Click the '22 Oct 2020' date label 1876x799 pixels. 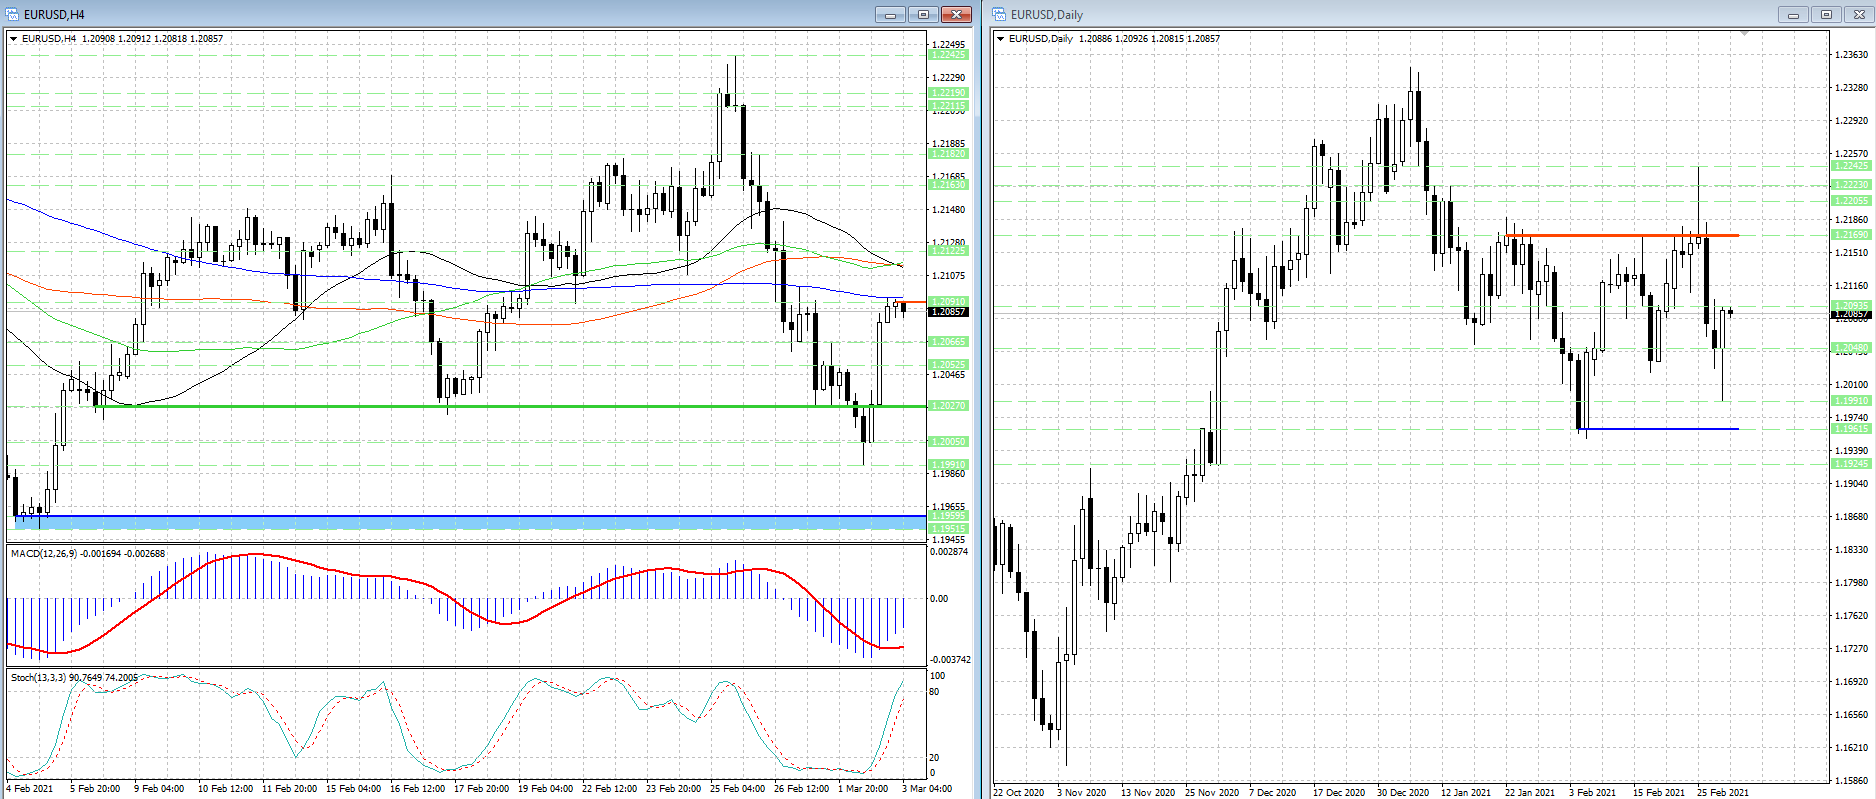click(1019, 793)
